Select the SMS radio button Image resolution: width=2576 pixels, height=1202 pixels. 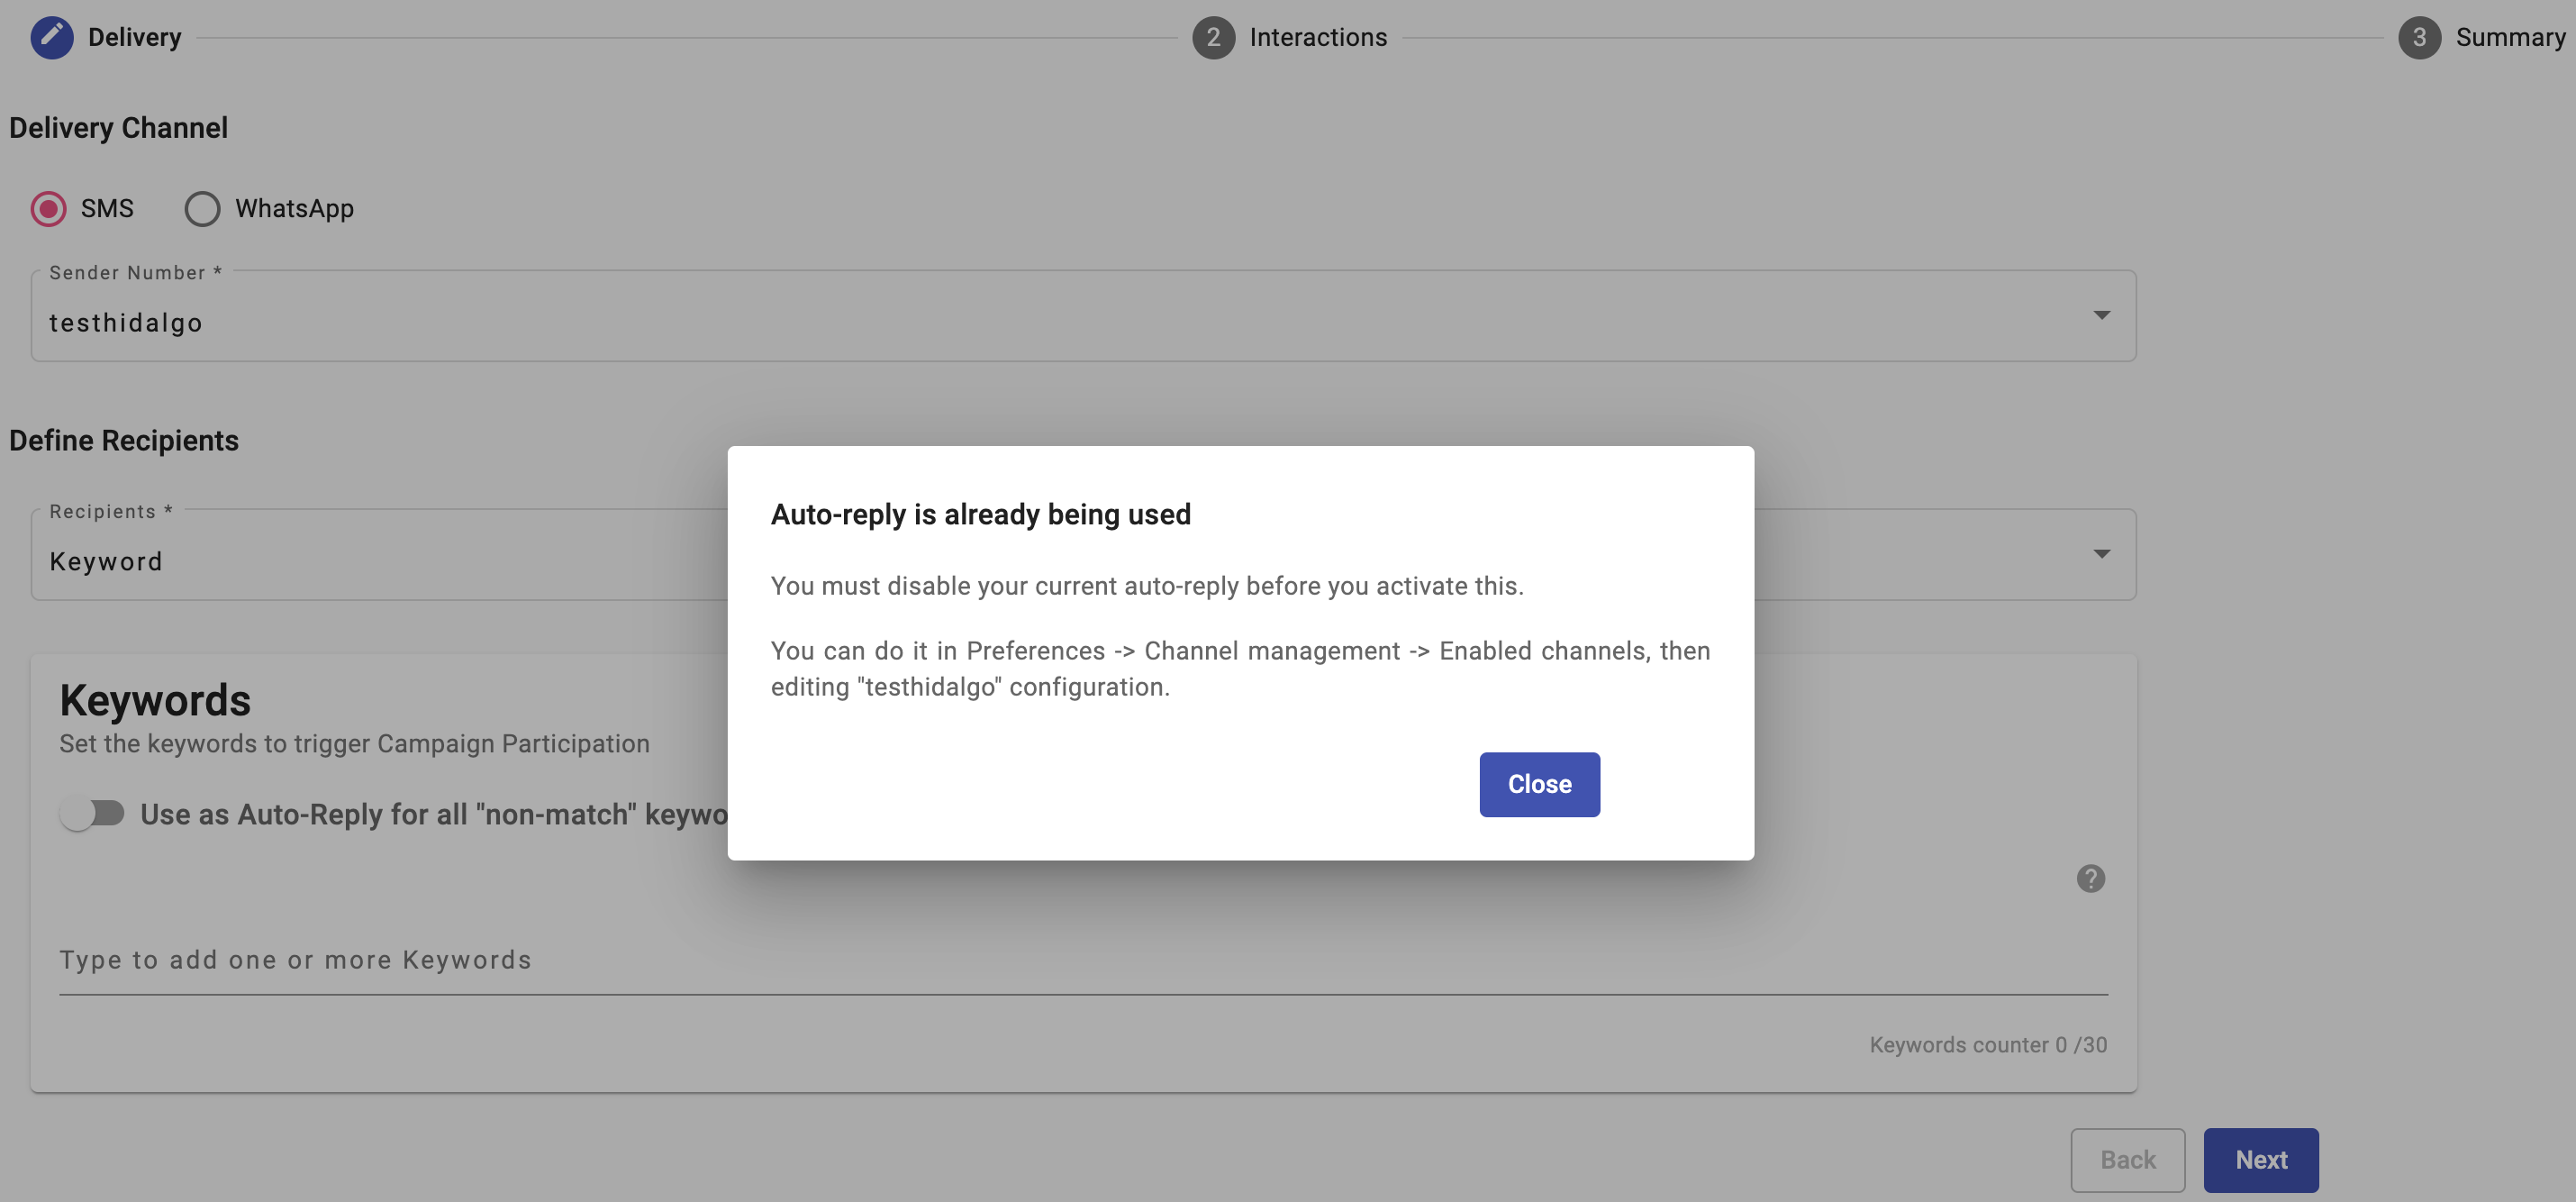click(x=48, y=208)
